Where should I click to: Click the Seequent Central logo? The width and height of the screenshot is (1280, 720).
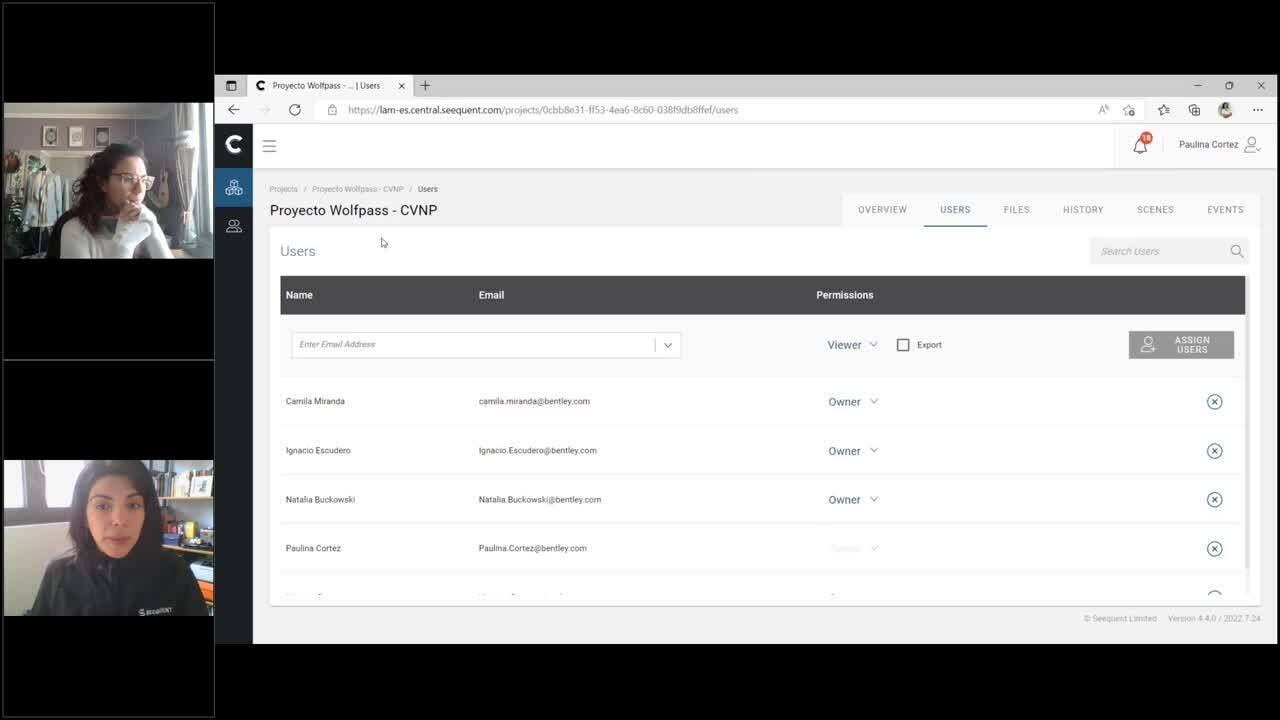tap(234, 145)
